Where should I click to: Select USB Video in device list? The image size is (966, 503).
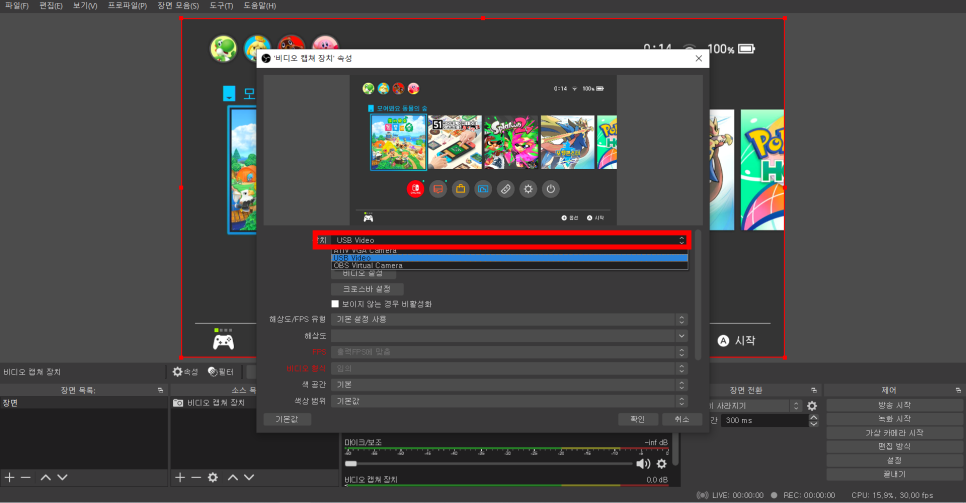pos(509,258)
